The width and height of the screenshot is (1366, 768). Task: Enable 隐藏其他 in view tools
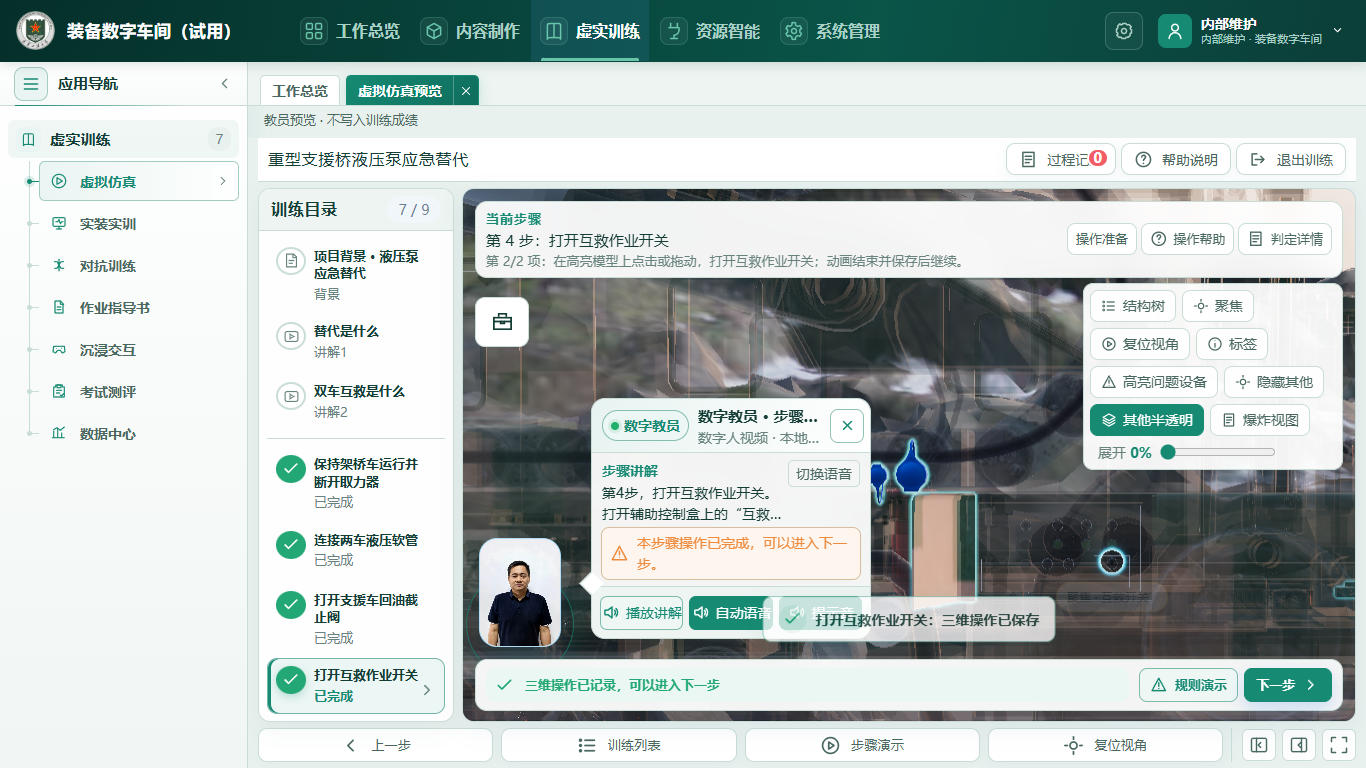pos(1274,382)
